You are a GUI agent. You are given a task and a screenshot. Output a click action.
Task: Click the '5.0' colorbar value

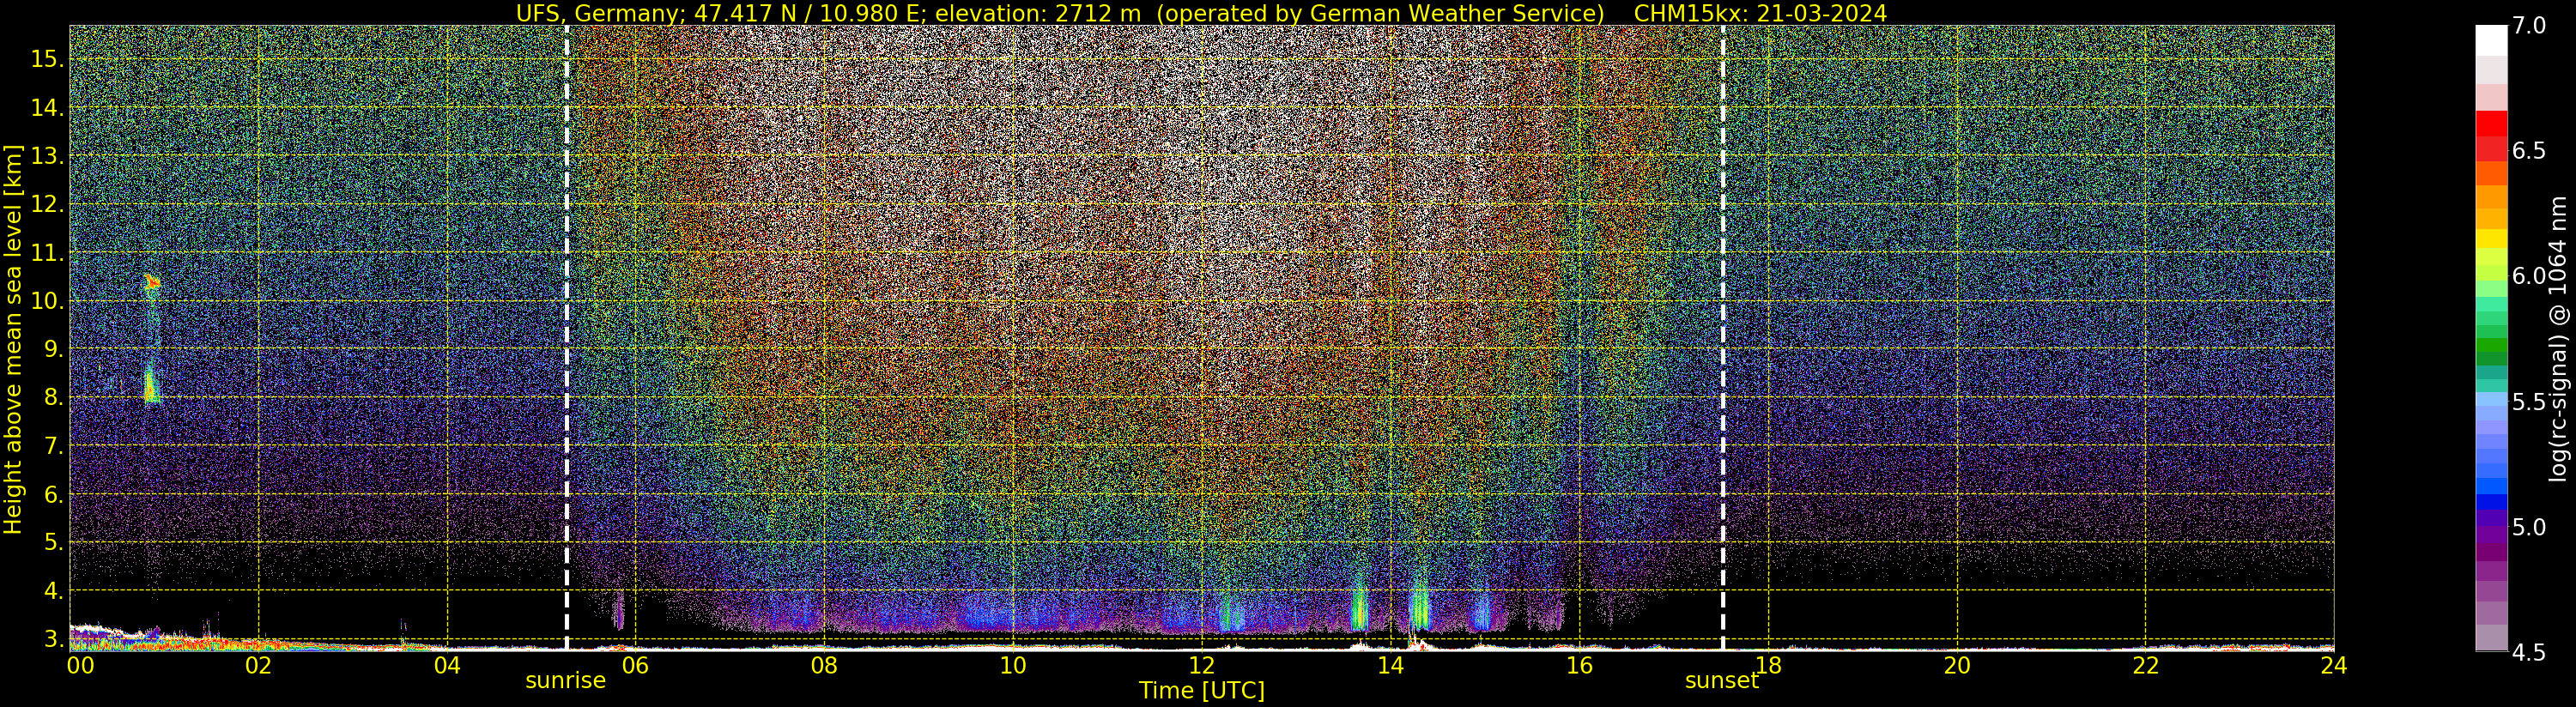[2529, 527]
